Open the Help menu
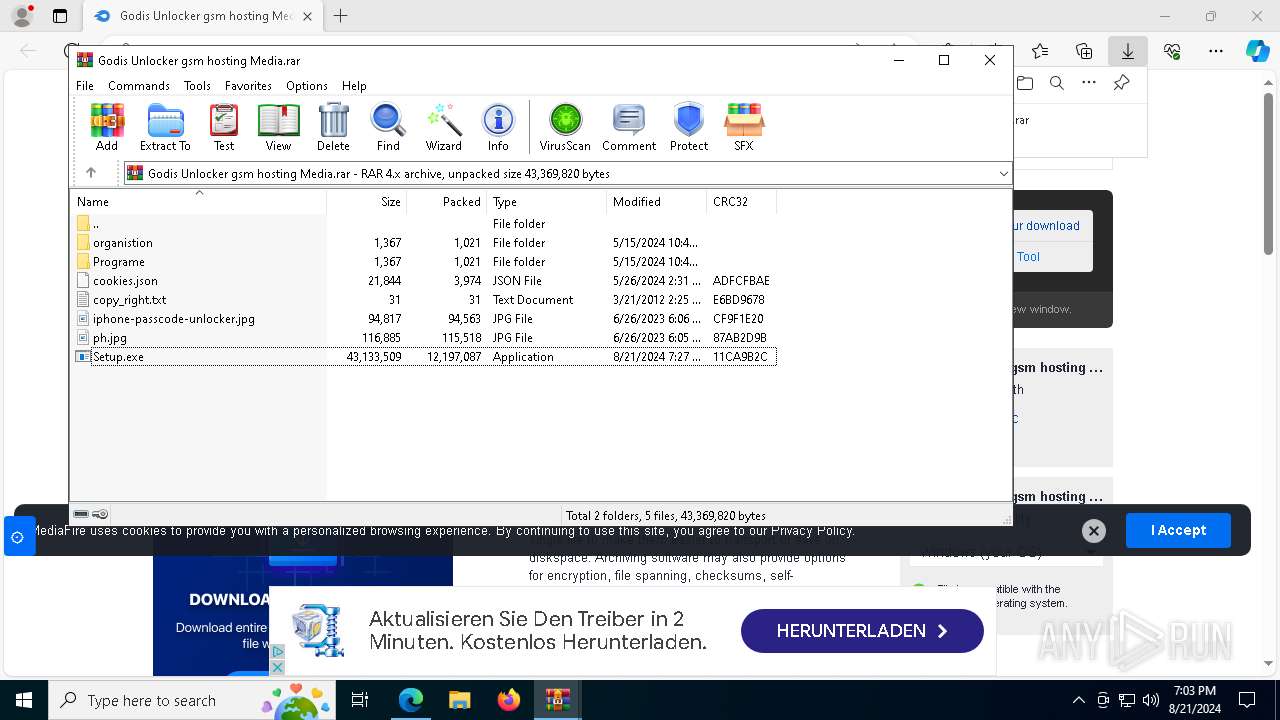The width and height of the screenshot is (1280, 720). [x=354, y=86]
